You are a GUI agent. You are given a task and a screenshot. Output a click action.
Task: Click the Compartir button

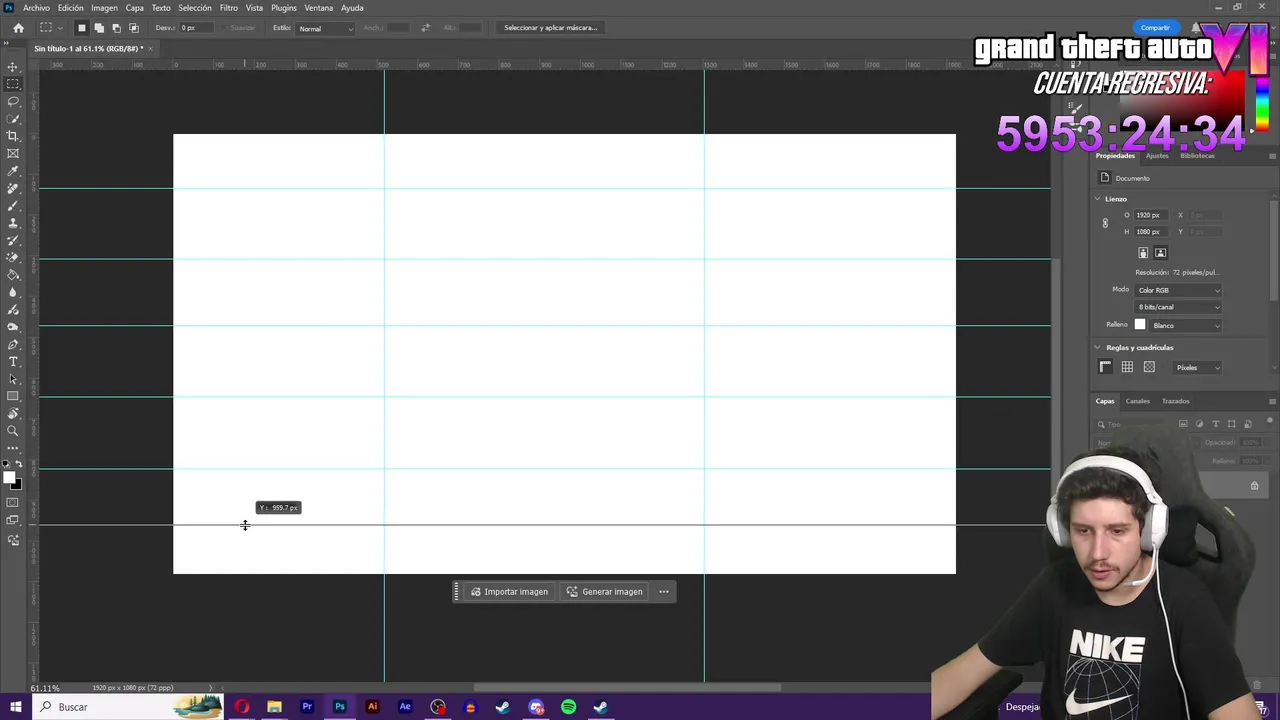(x=1155, y=28)
